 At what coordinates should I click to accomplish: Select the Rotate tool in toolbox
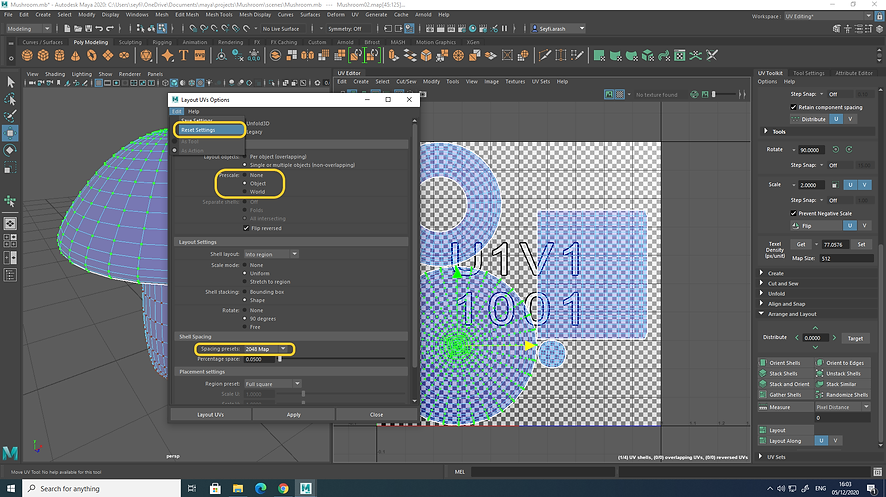click(x=10, y=150)
